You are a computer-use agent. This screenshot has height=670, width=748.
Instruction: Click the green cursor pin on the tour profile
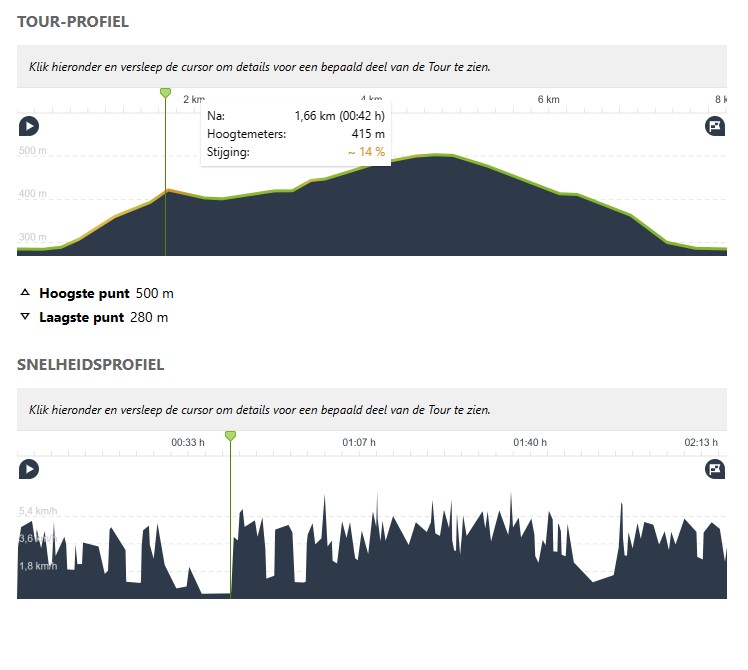pos(165,93)
